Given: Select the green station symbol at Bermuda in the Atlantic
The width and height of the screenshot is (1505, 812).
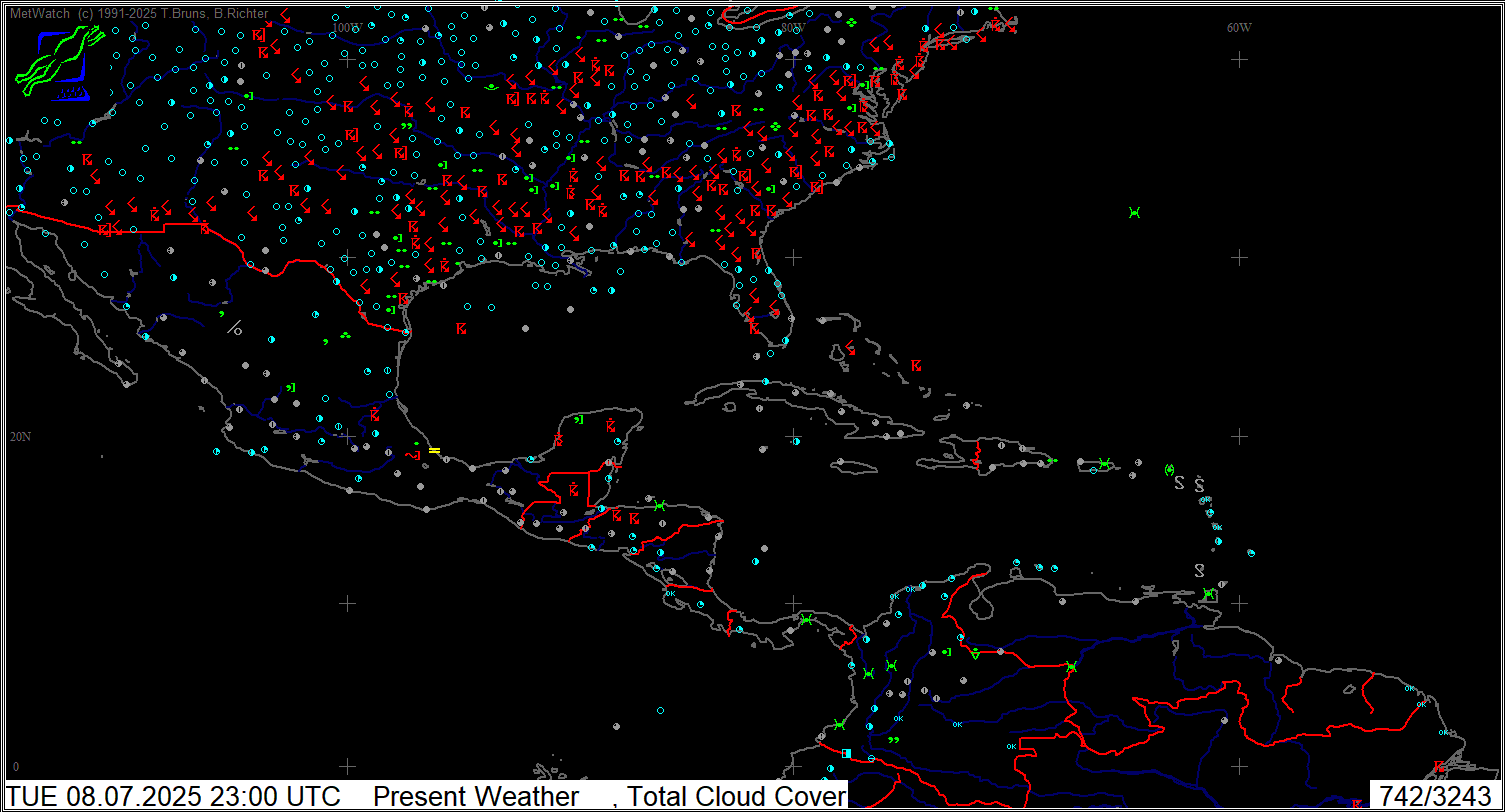Looking at the screenshot, I should click(1134, 212).
